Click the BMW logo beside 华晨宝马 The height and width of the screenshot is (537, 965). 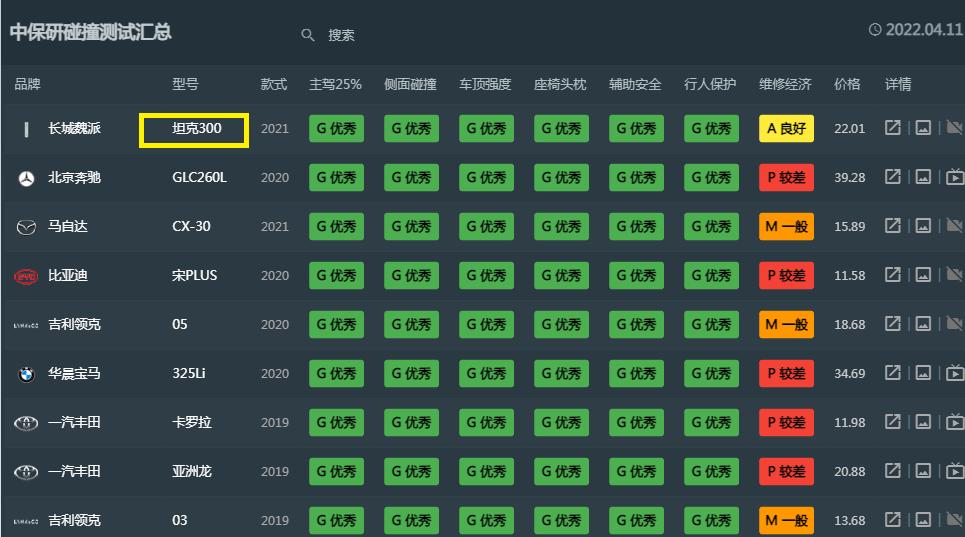click(x=26, y=374)
